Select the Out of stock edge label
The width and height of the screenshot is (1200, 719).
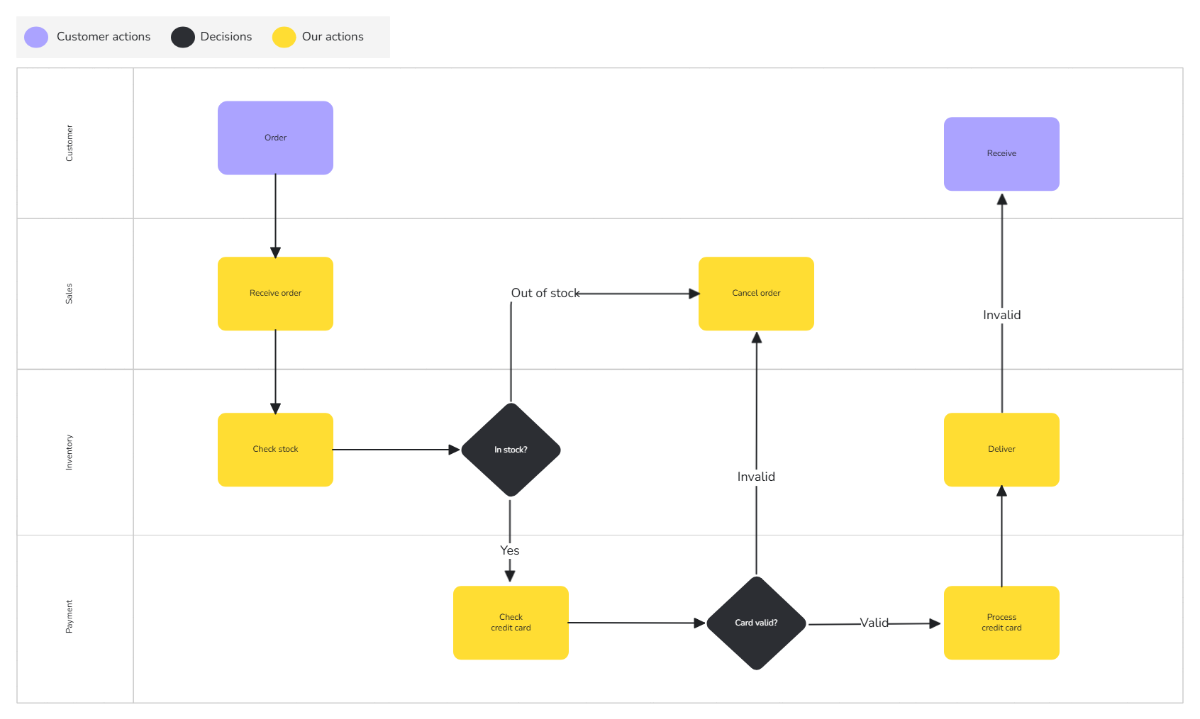545,292
